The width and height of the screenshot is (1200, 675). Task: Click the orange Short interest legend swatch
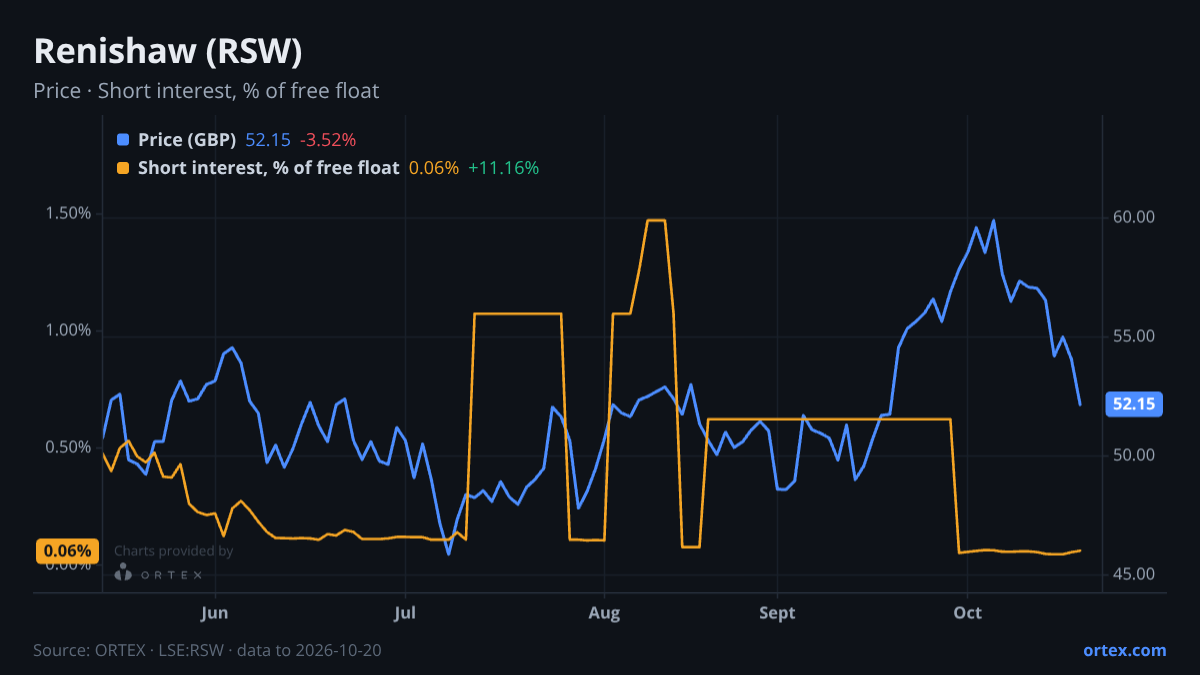(x=123, y=168)
